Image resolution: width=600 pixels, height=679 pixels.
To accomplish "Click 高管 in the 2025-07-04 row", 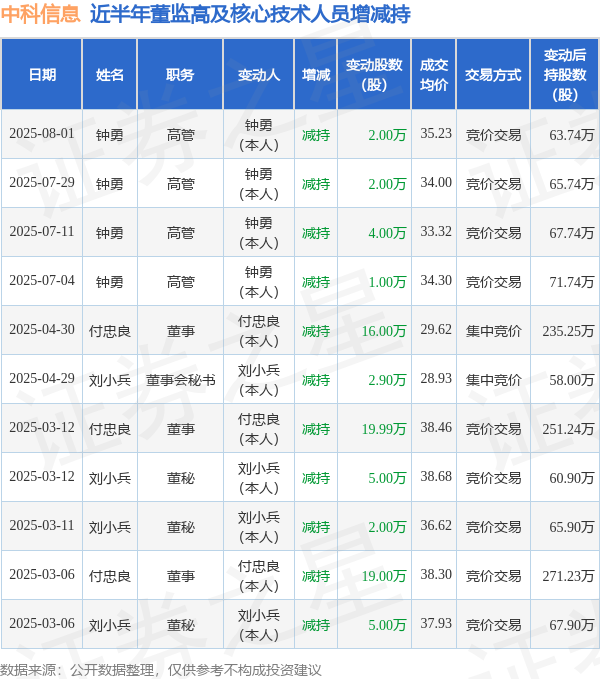I will point(181,282).
